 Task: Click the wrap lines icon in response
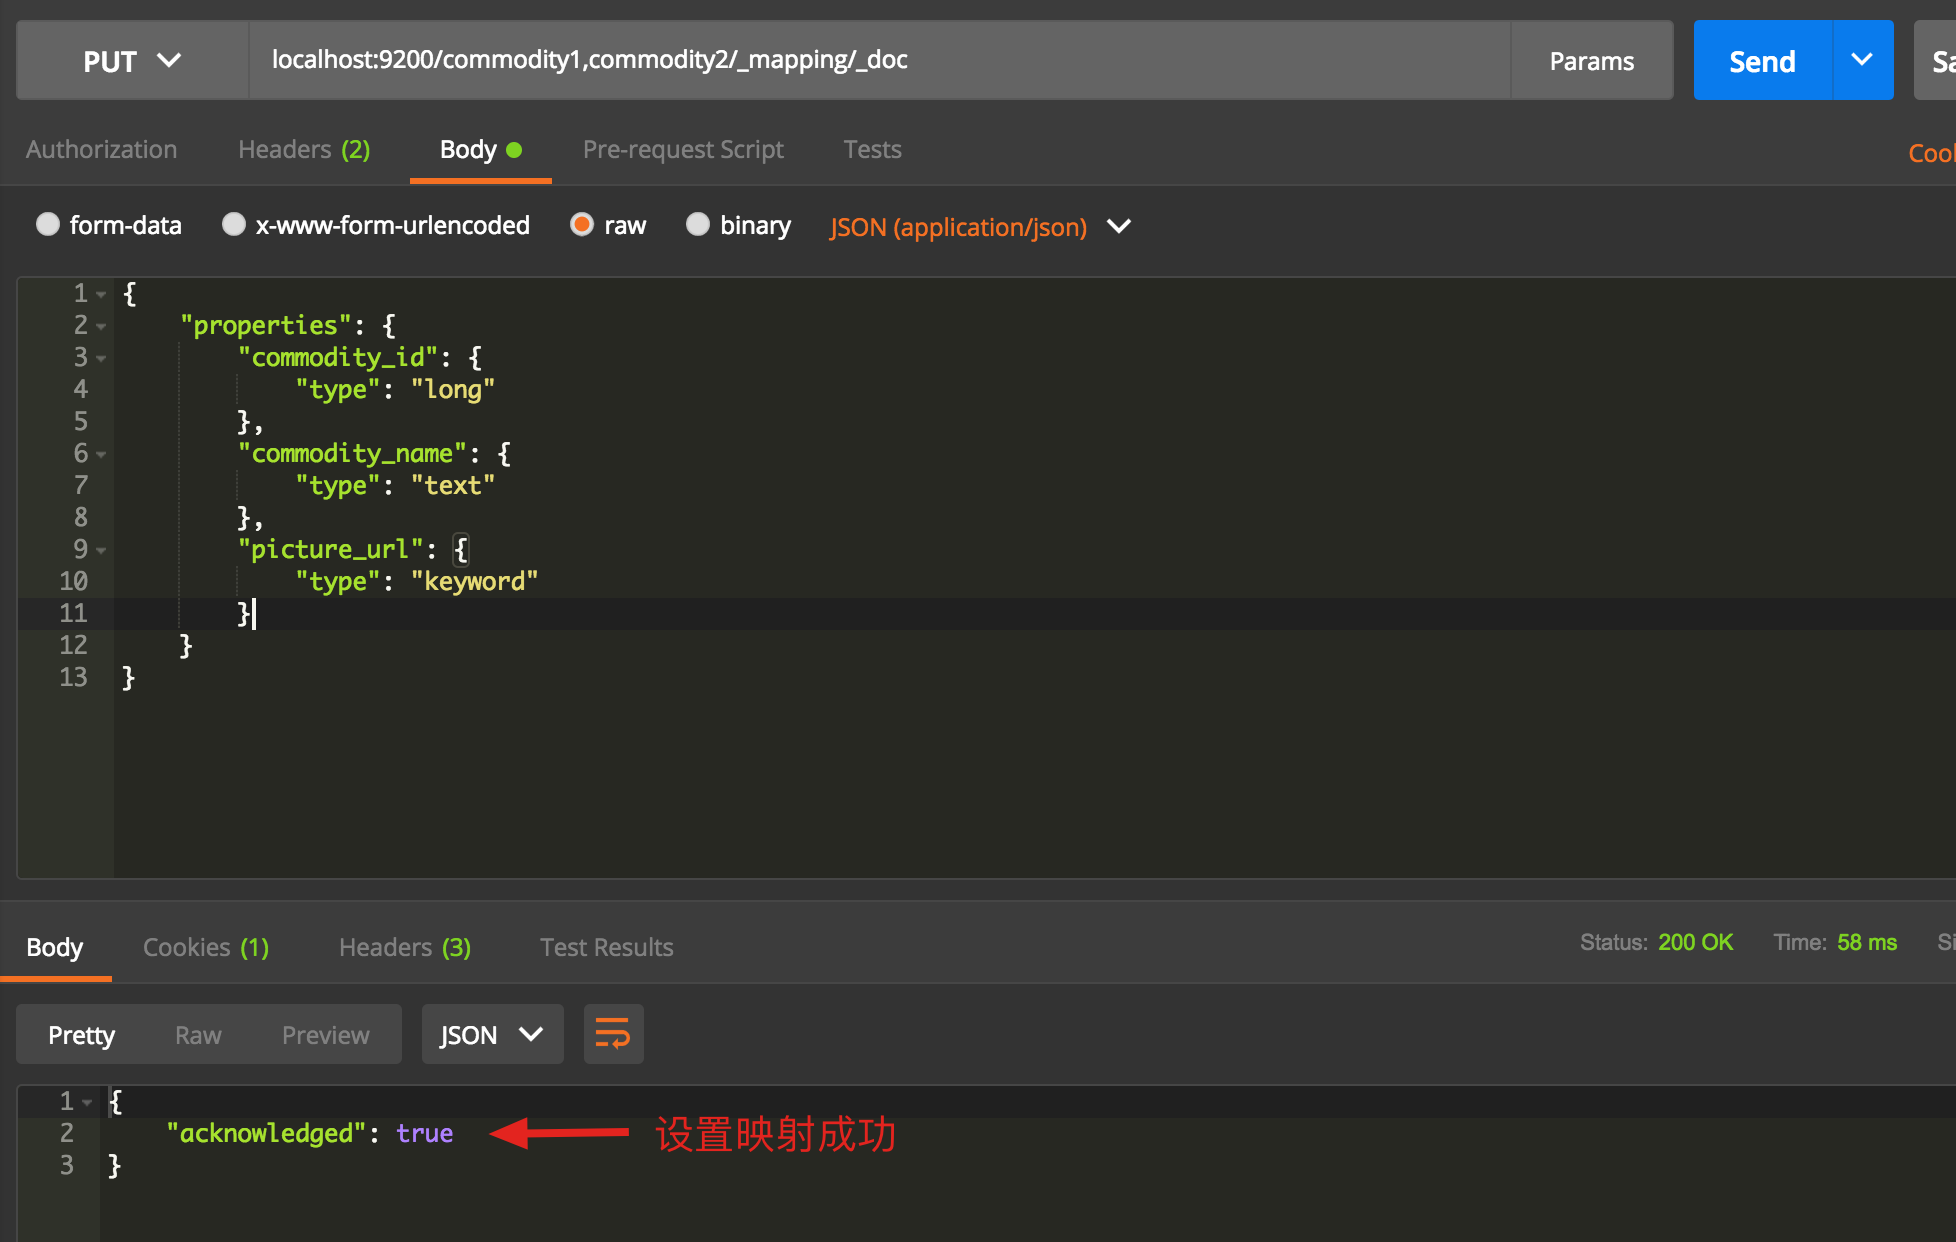(613, 1034)
